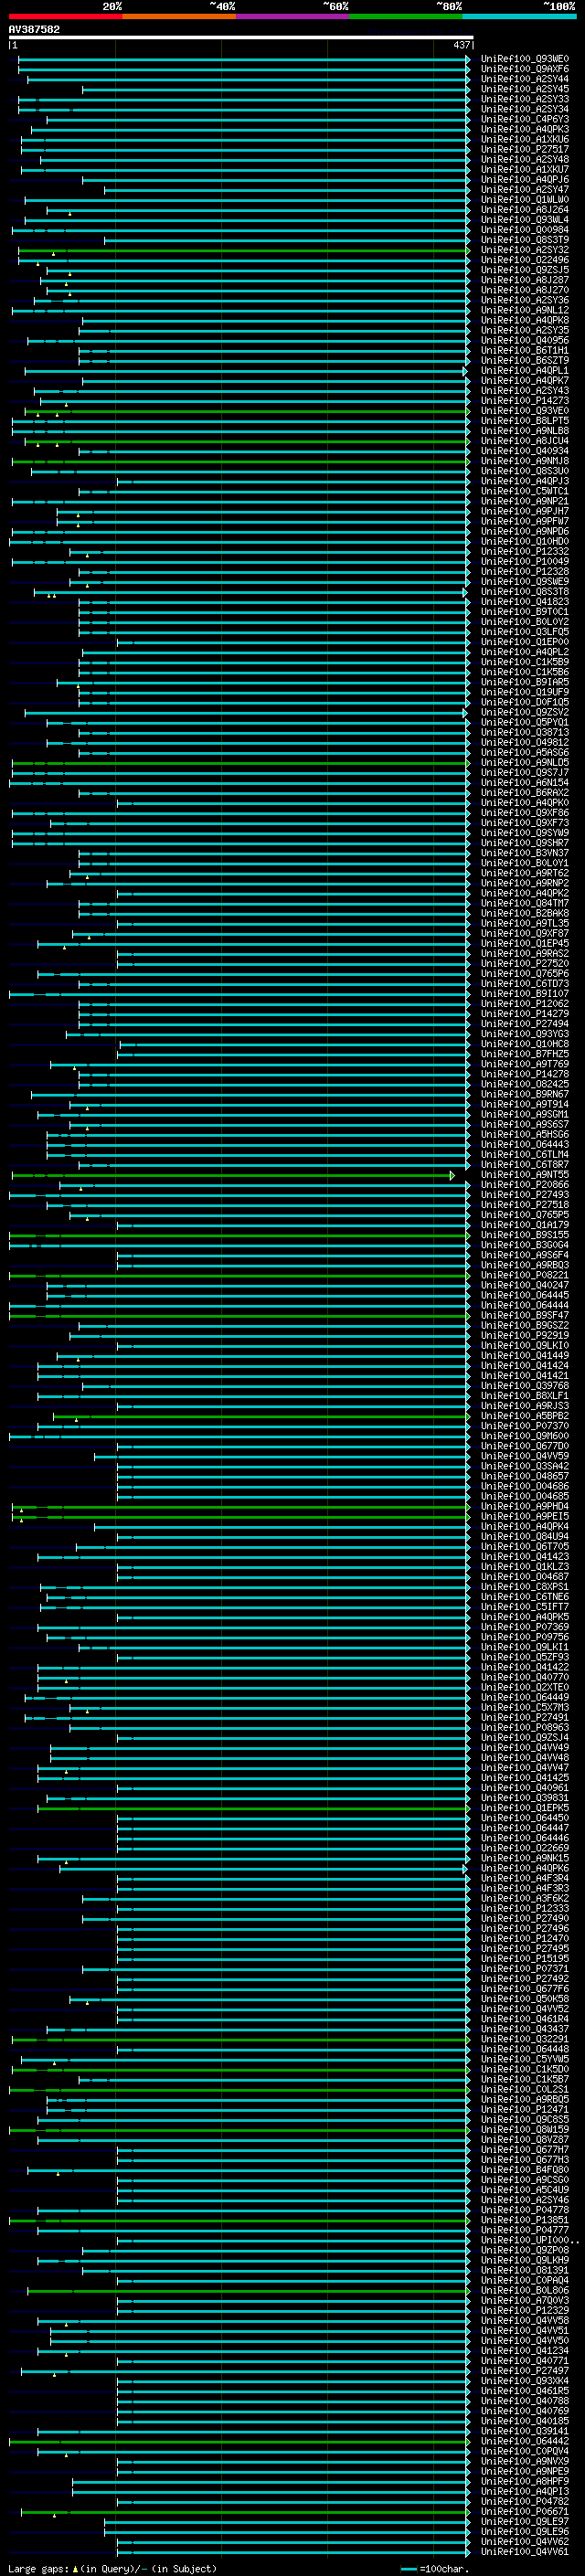Select label UniRef100_Q6T705
This screenshot has width=585, height=2576.
(x=524, y=1546)
